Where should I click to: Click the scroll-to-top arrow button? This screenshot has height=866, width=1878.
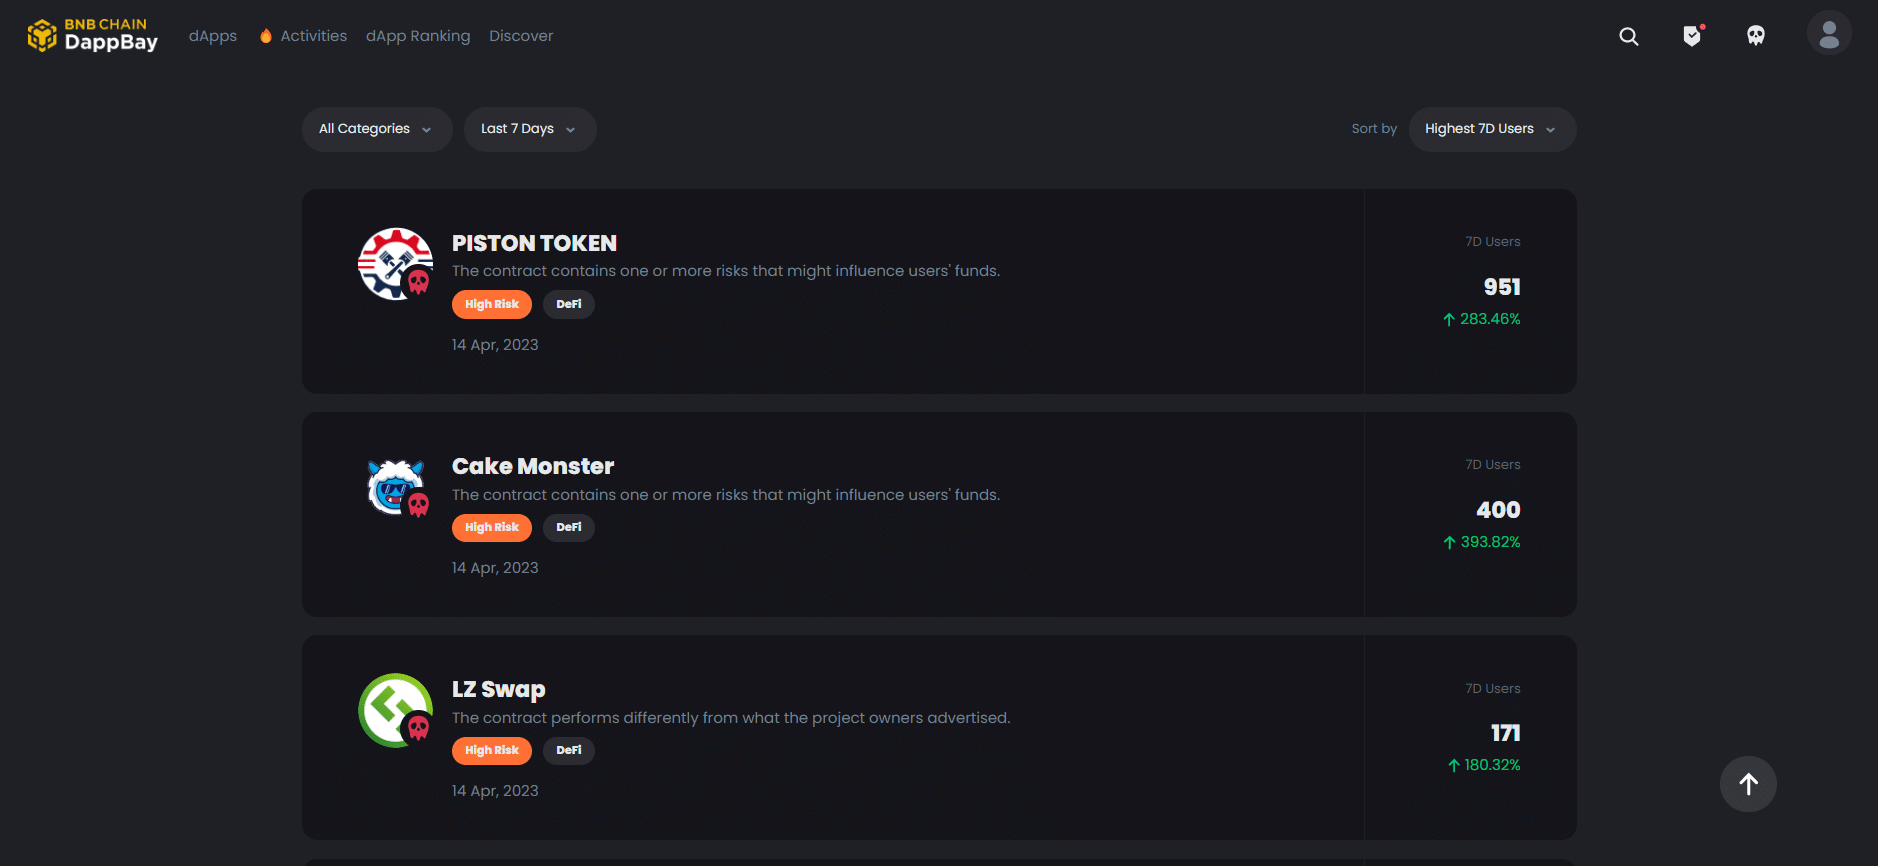click(x=1748, y=784)
